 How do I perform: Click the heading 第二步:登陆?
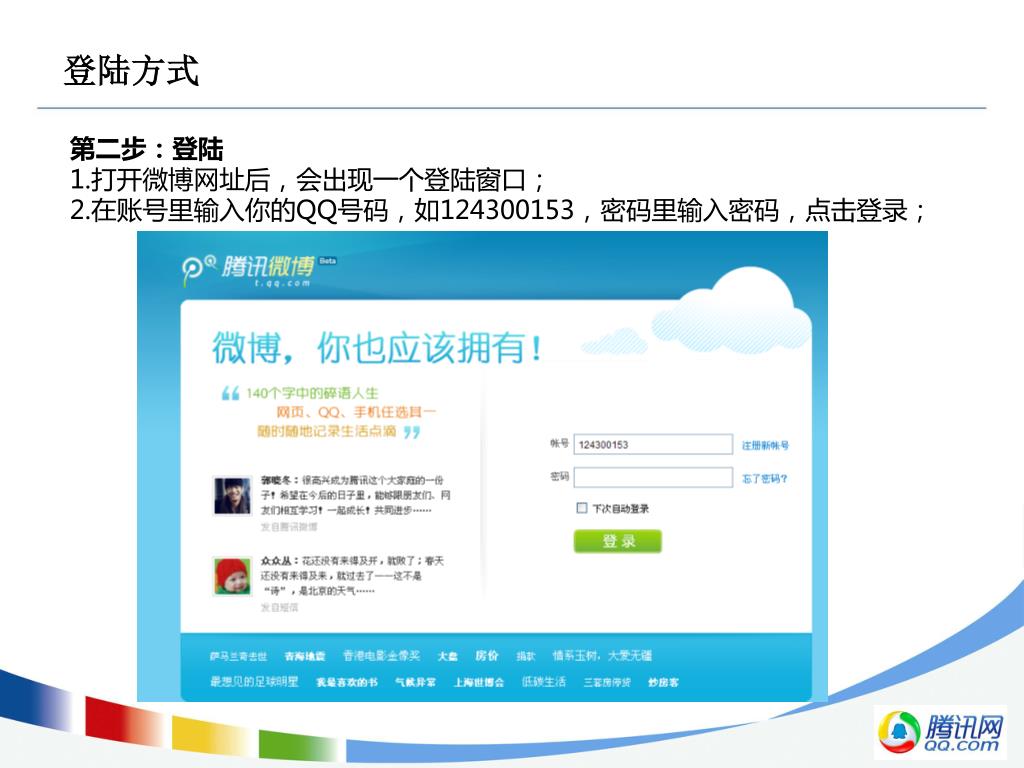point(147,149)
